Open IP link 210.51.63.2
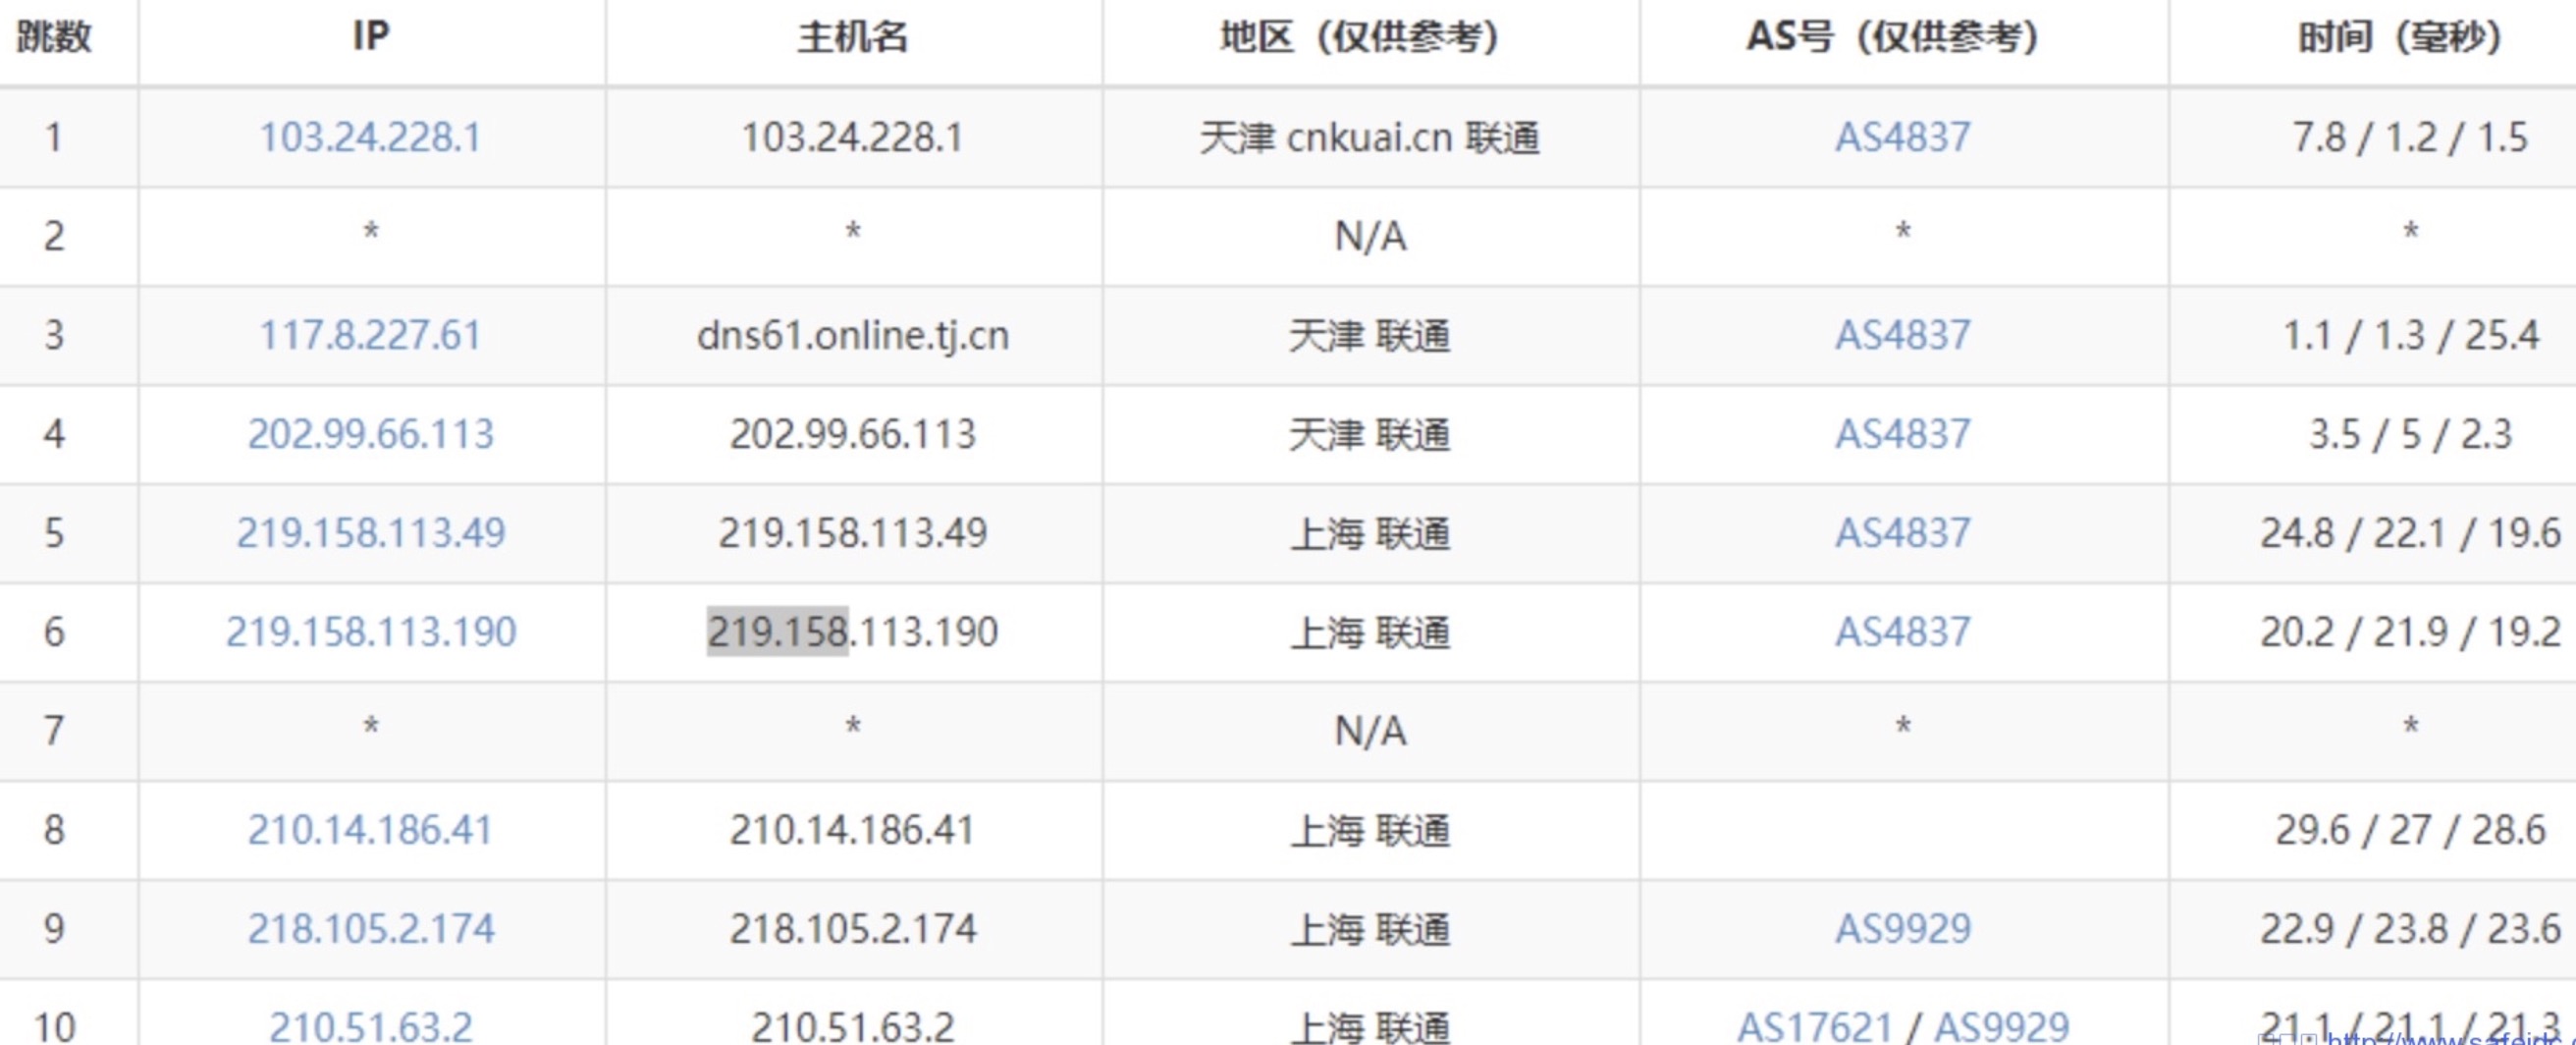The image size is (2576, 1045). coord(370,1026)
